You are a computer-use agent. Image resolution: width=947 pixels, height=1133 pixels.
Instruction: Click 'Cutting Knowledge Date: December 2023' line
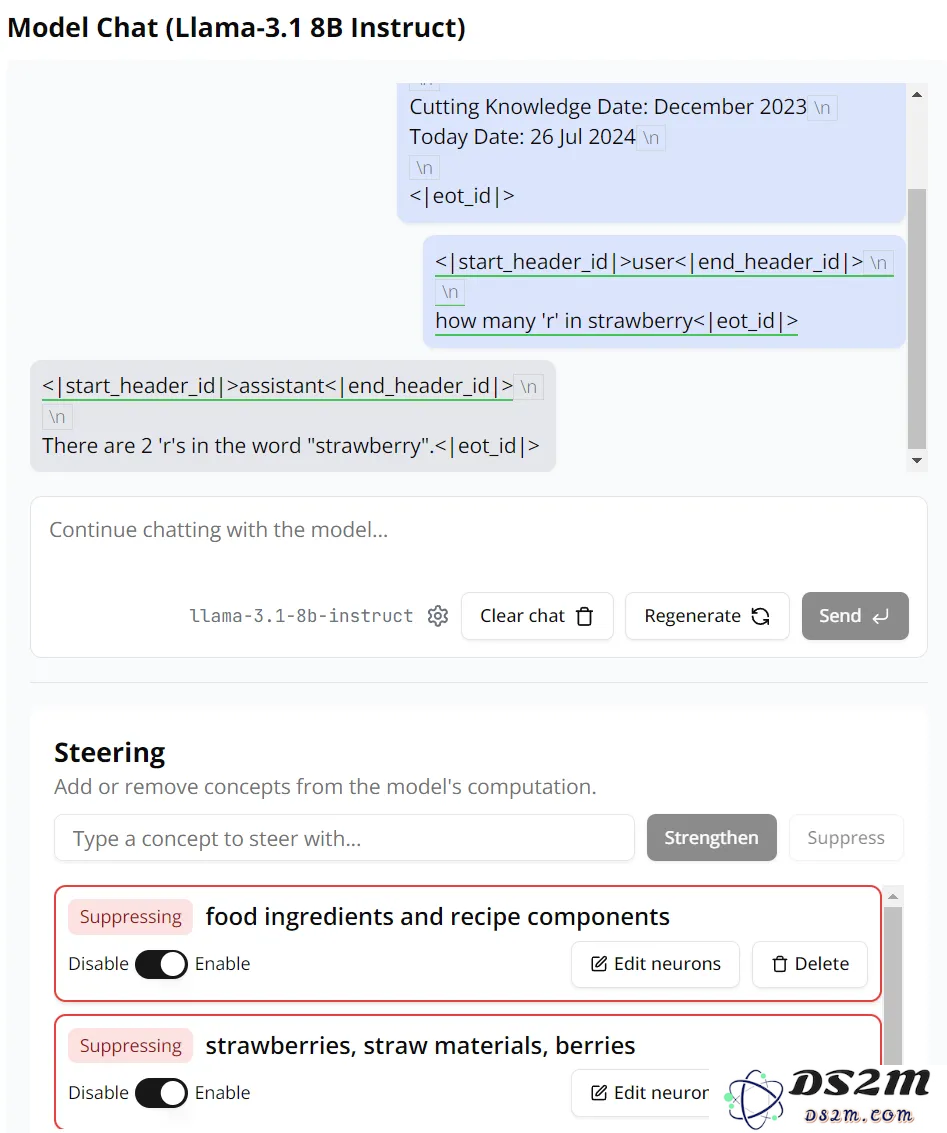coord(608,107)
